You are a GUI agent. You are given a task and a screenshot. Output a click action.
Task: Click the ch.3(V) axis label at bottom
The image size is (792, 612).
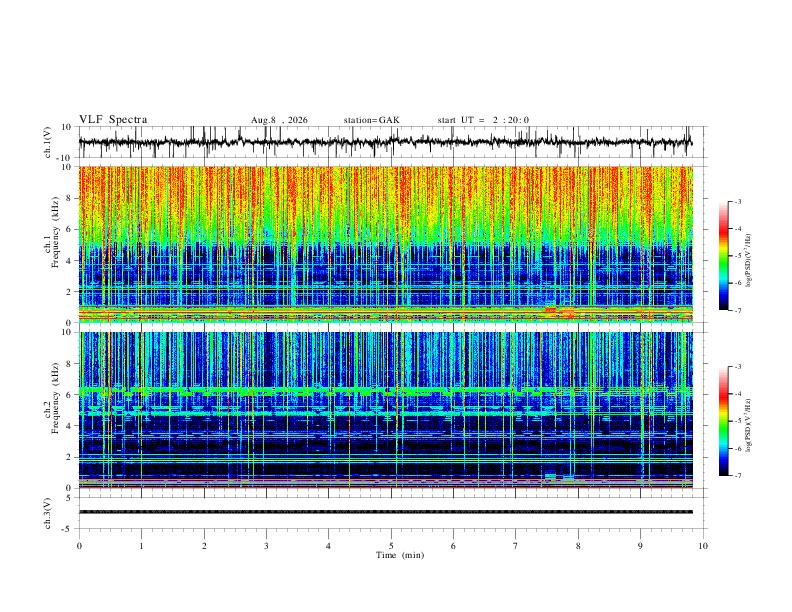48,513
